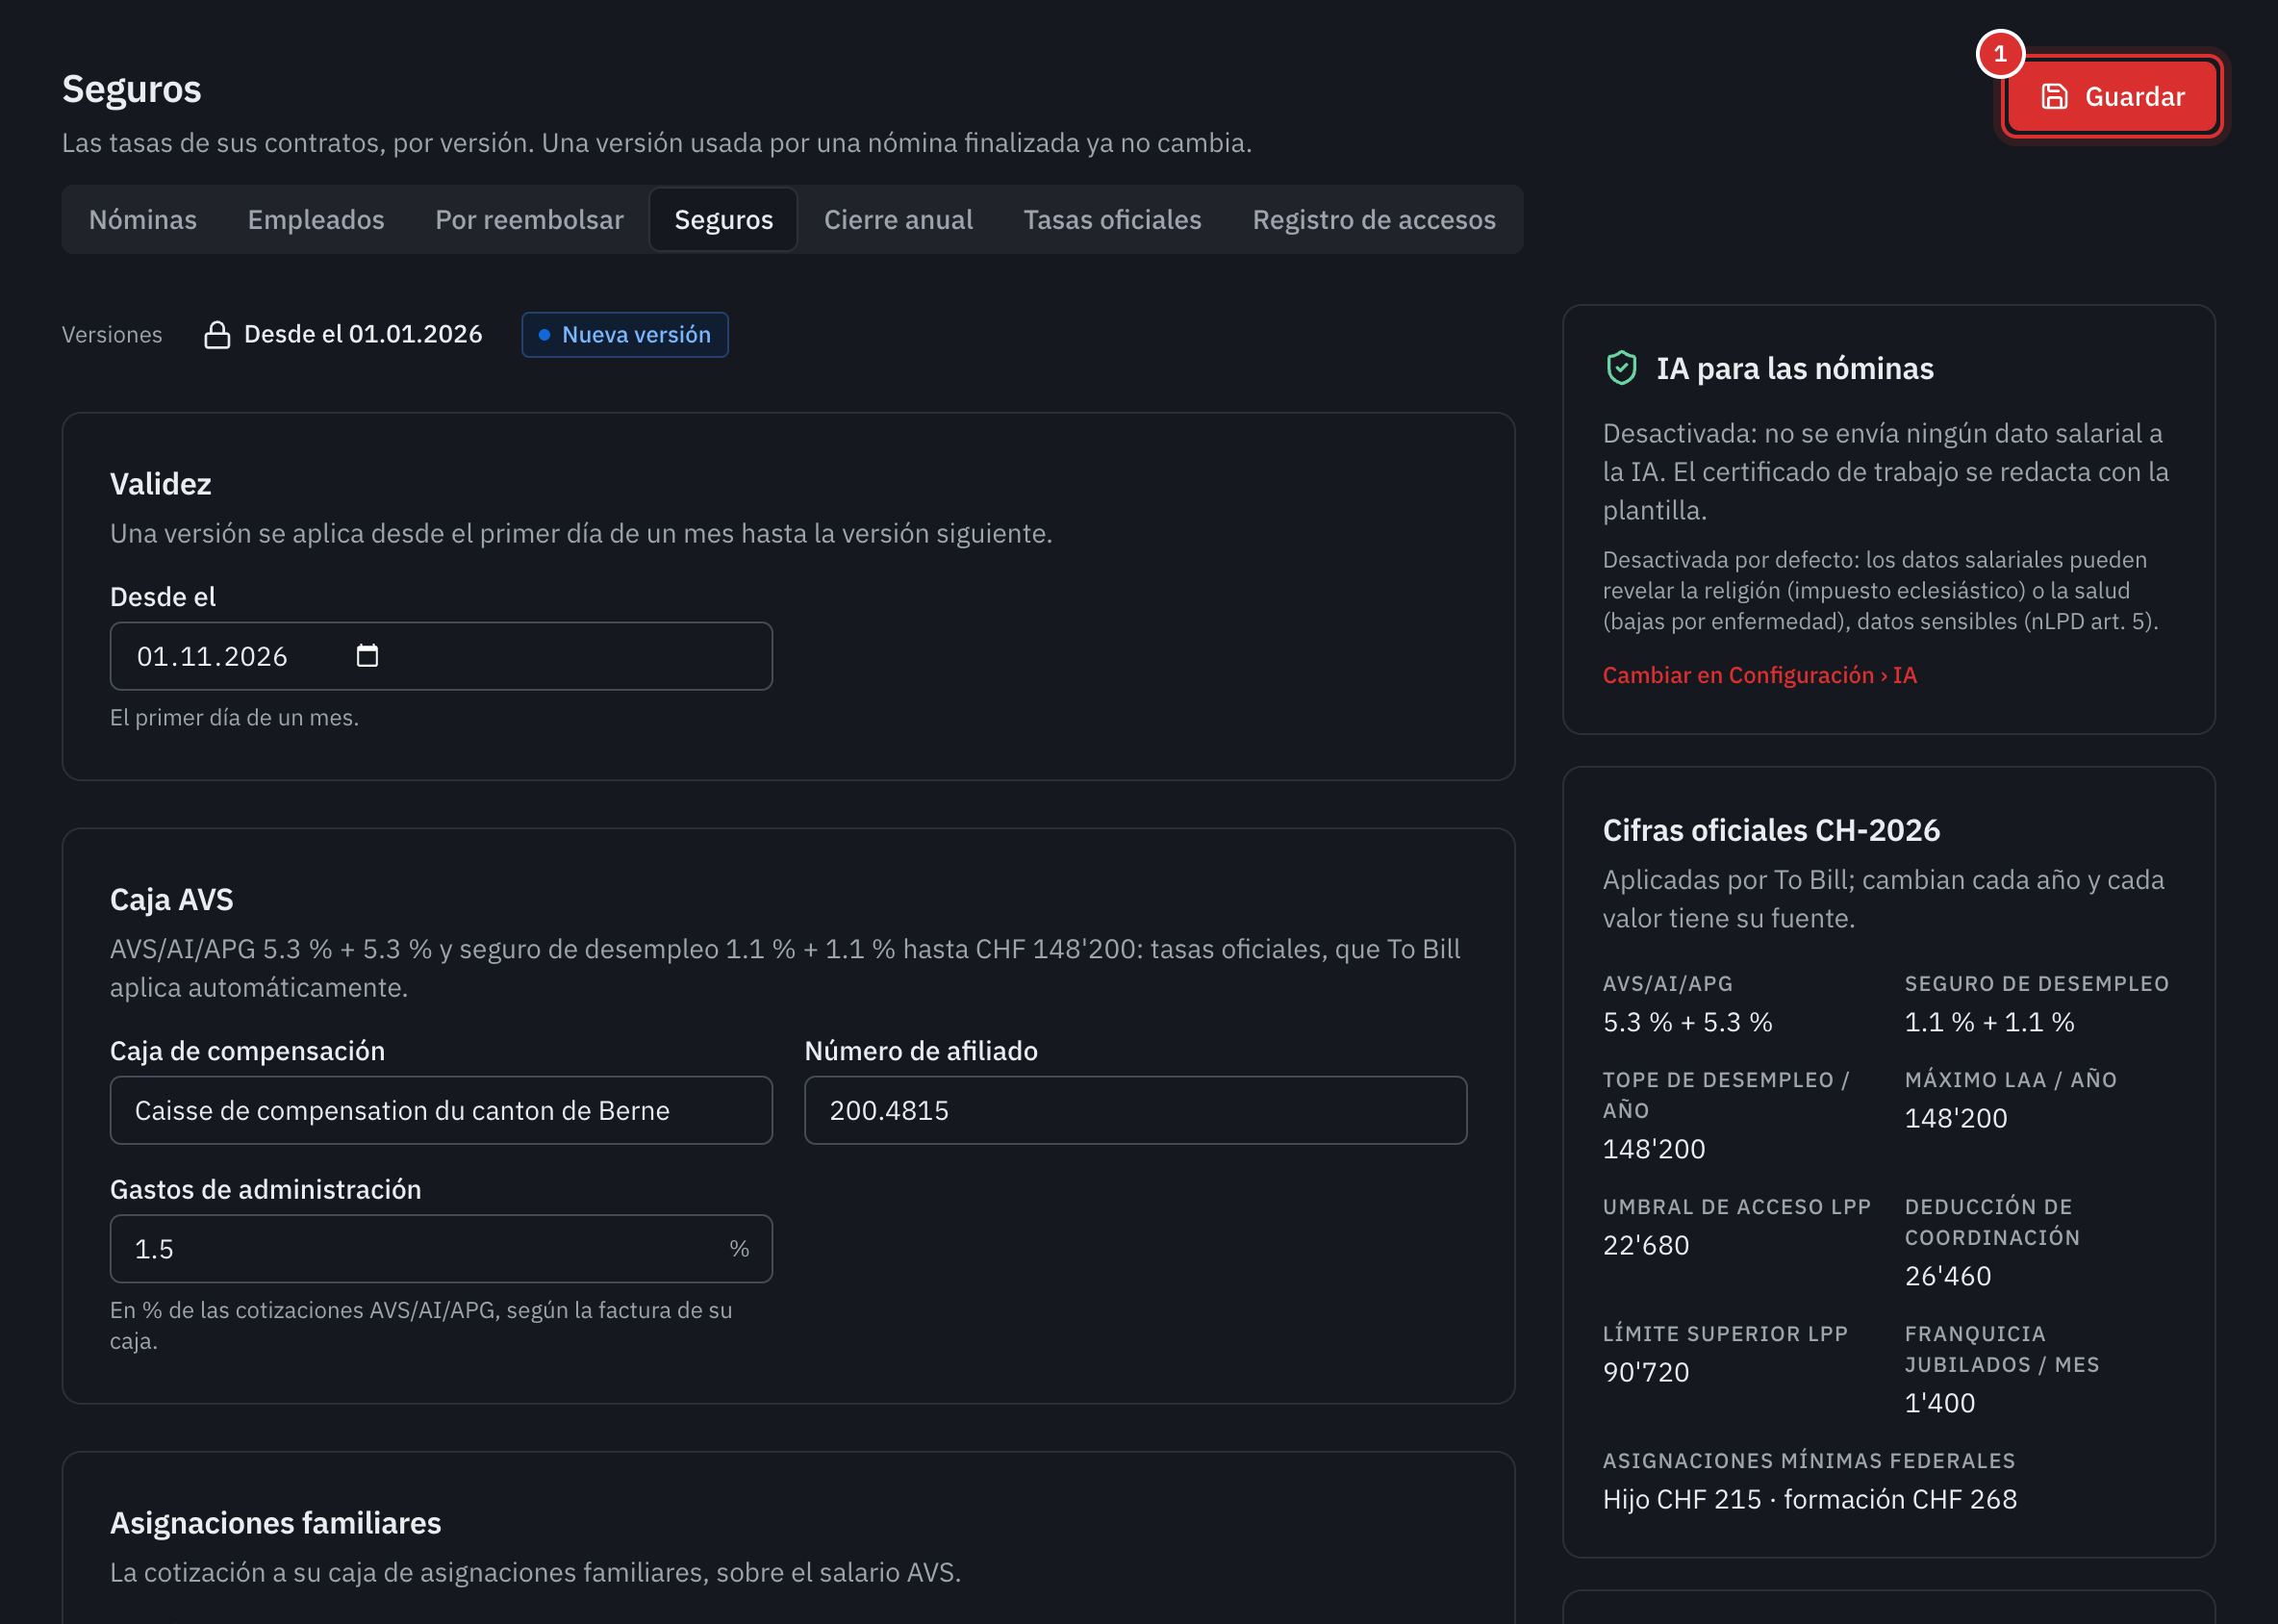Click the 22'680 value under Umbral de acceso LPP

pos(1645,1245)
